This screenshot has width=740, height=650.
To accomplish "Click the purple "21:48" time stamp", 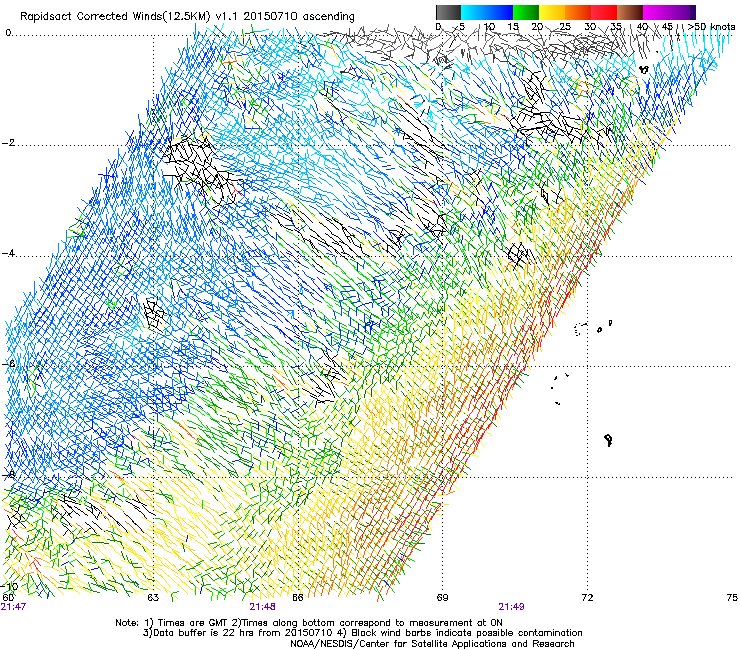I will point(263,607).
